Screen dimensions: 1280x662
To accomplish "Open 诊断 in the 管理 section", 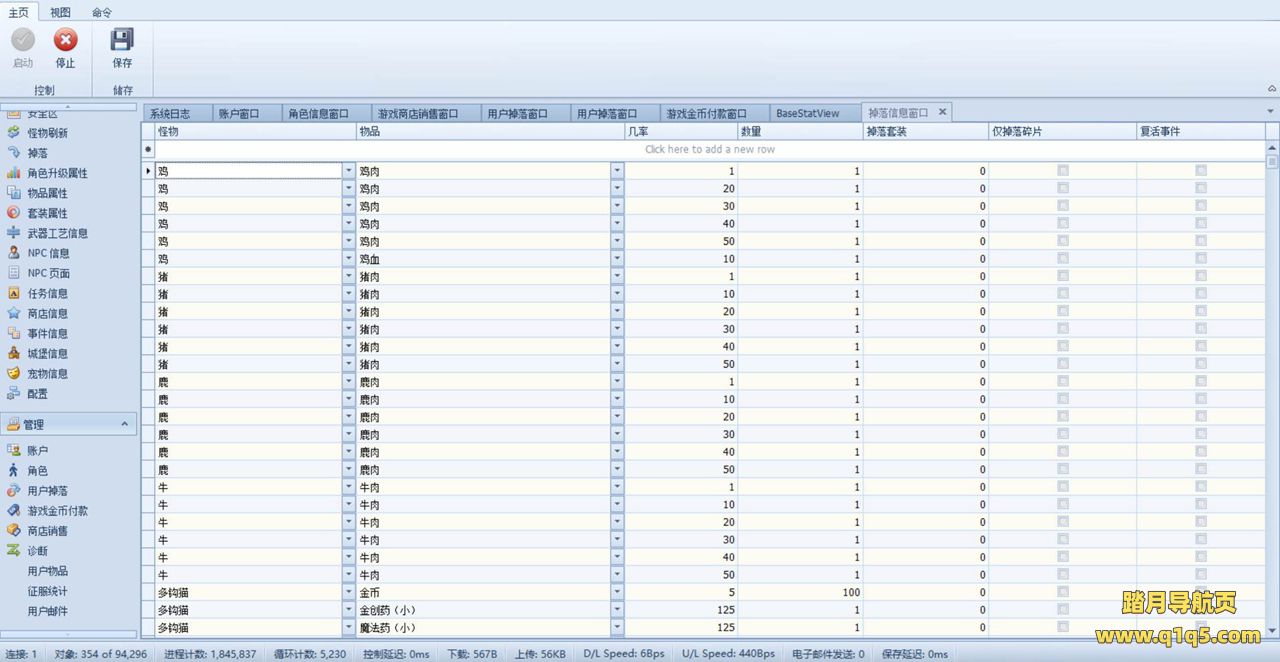I will 37,551.
